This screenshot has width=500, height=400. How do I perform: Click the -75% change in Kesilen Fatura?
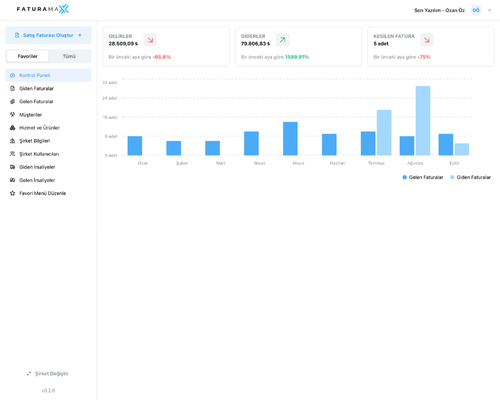pyautogui.click(x=424, y=57)
